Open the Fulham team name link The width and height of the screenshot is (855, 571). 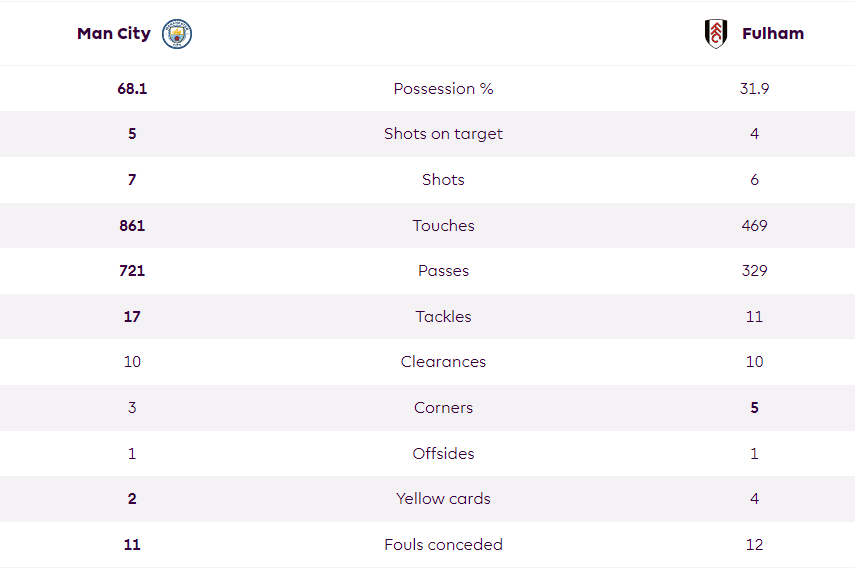pos(773,34)
